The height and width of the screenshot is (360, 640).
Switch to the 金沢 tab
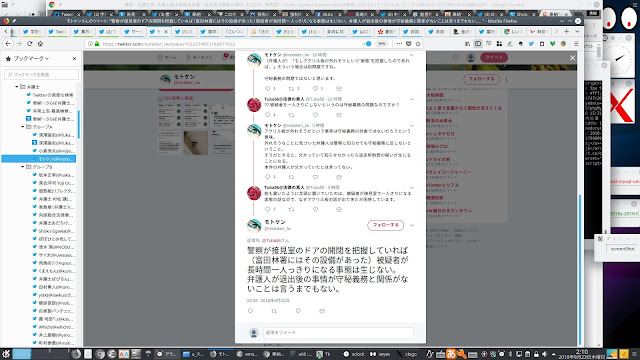pos(463,31)
